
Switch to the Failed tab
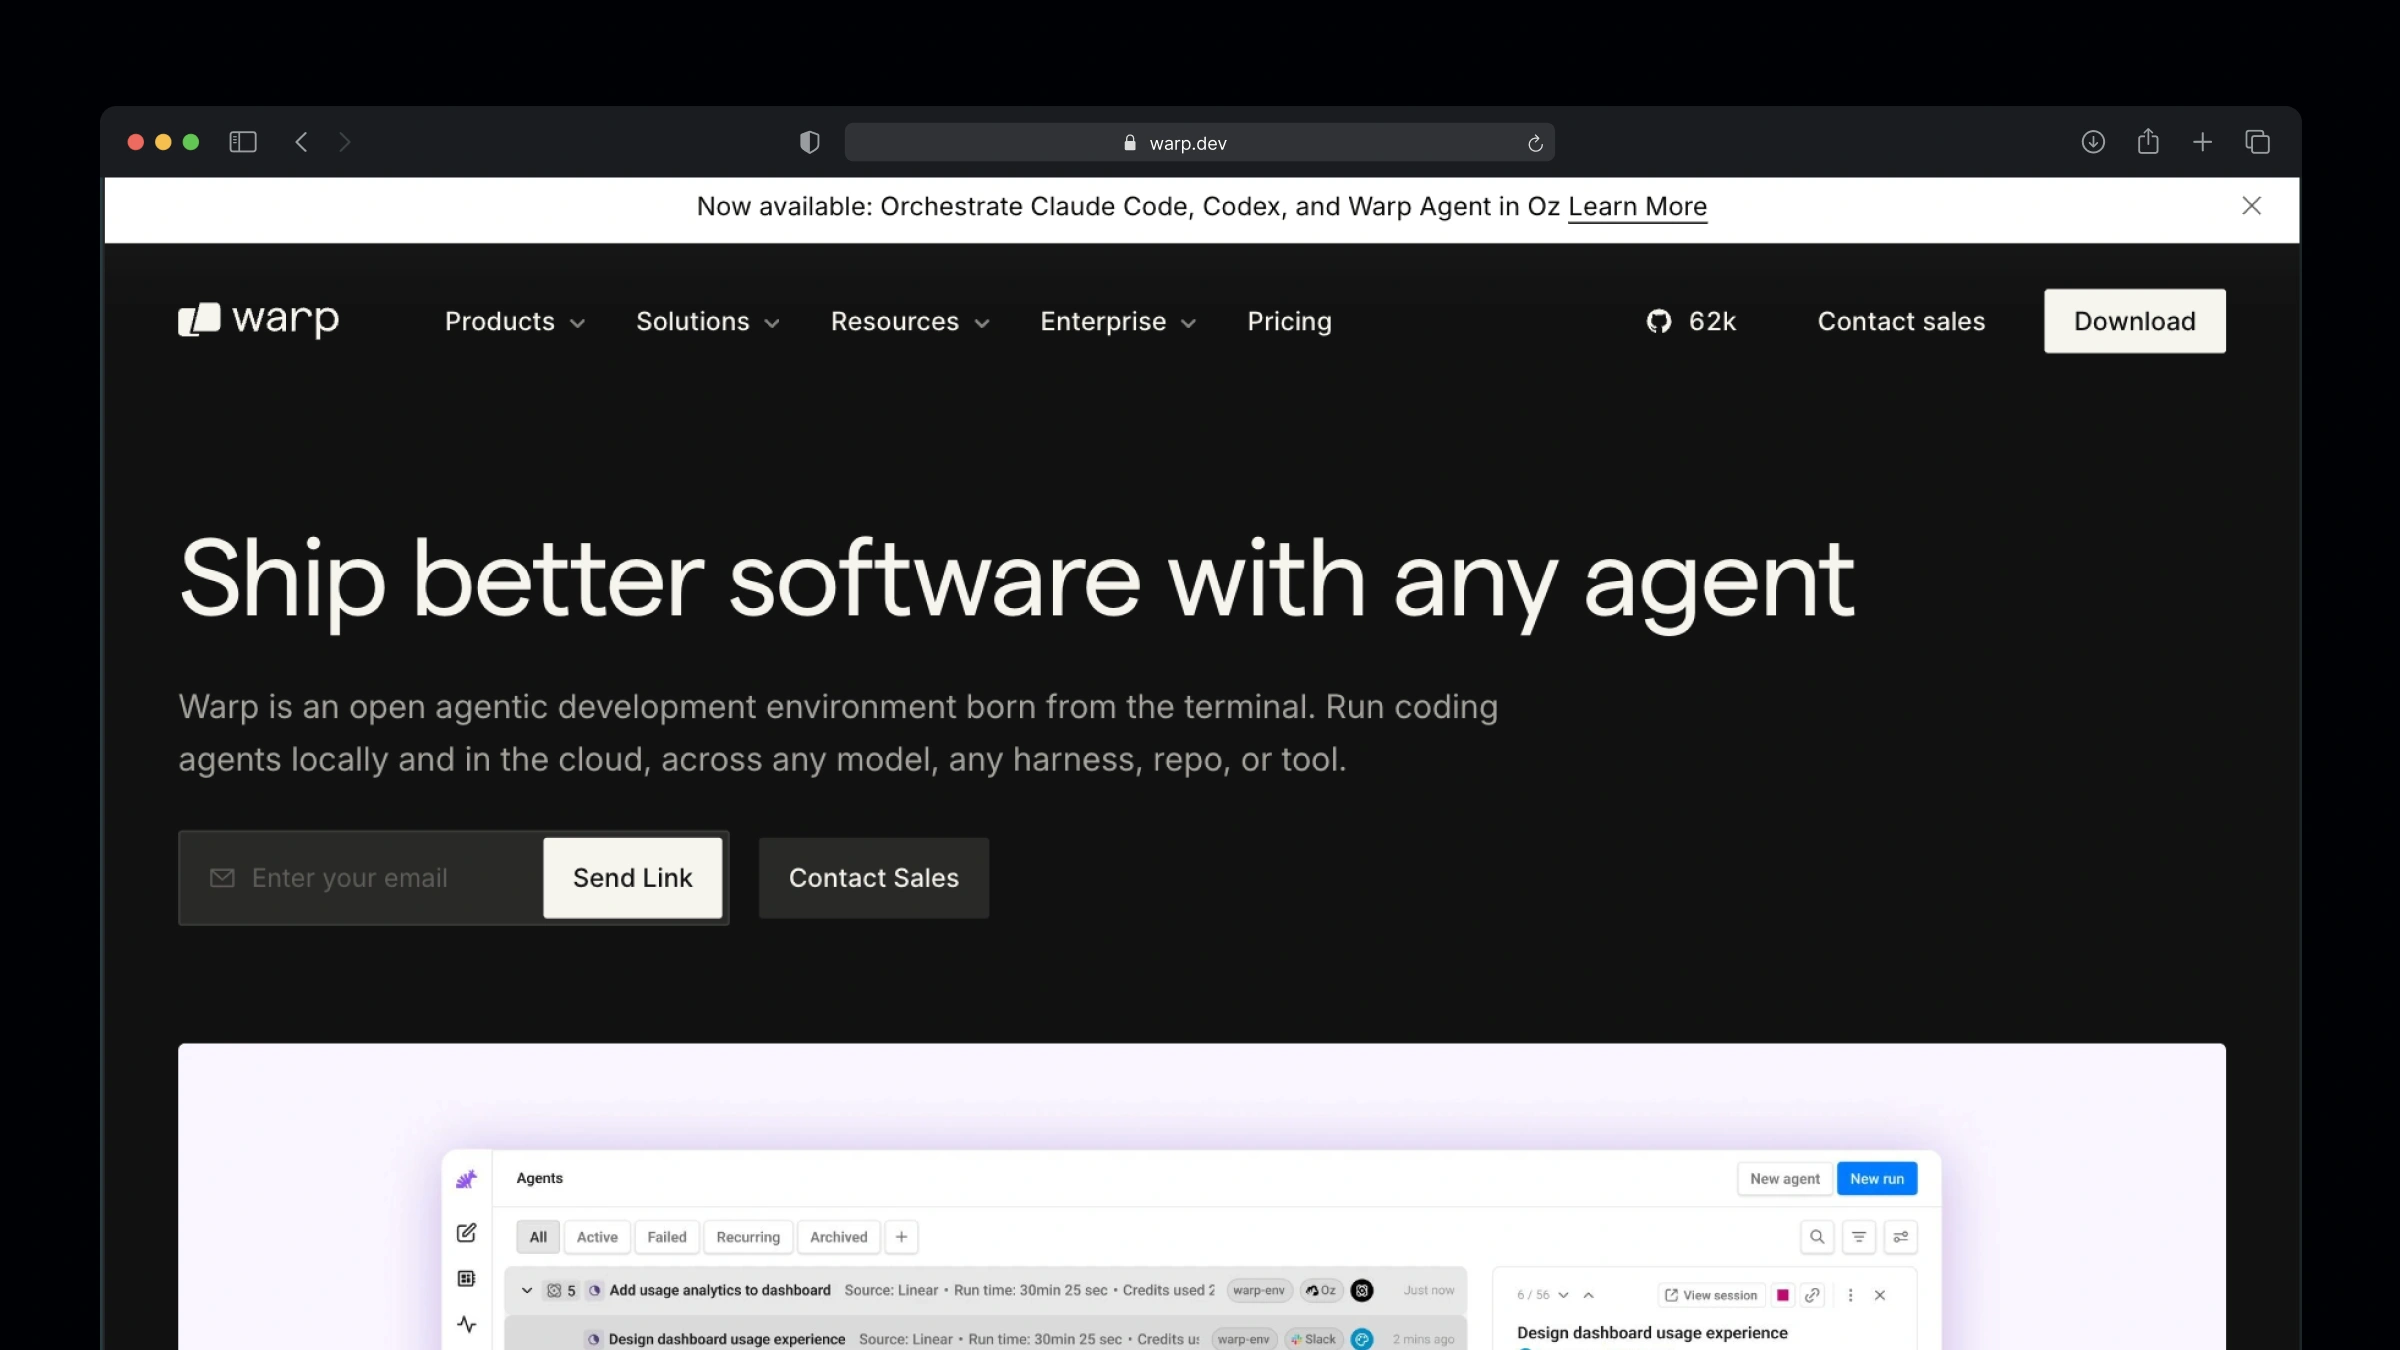tap(667, 1237)
